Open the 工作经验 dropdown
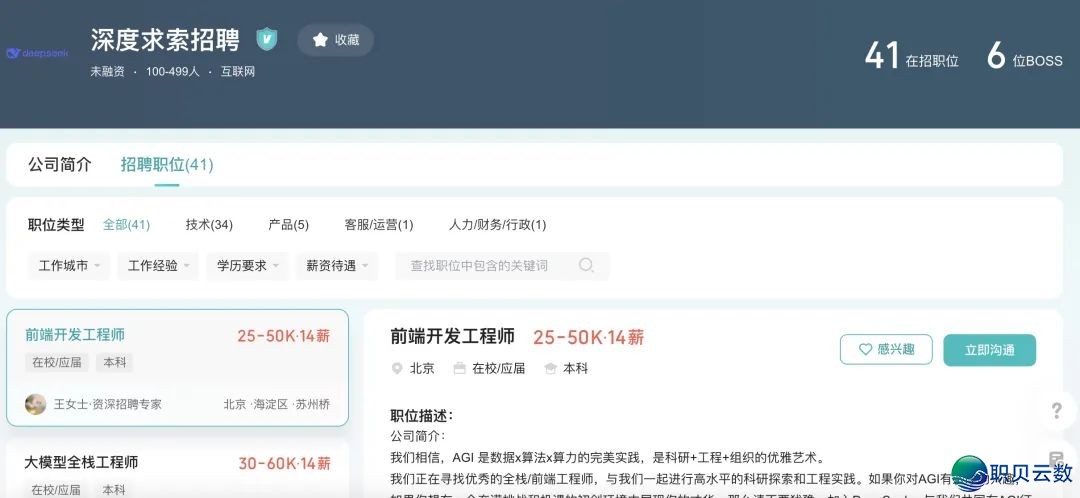Image resolution: width=1080 pixels, height=498 pixels. [x=158, y=266]
